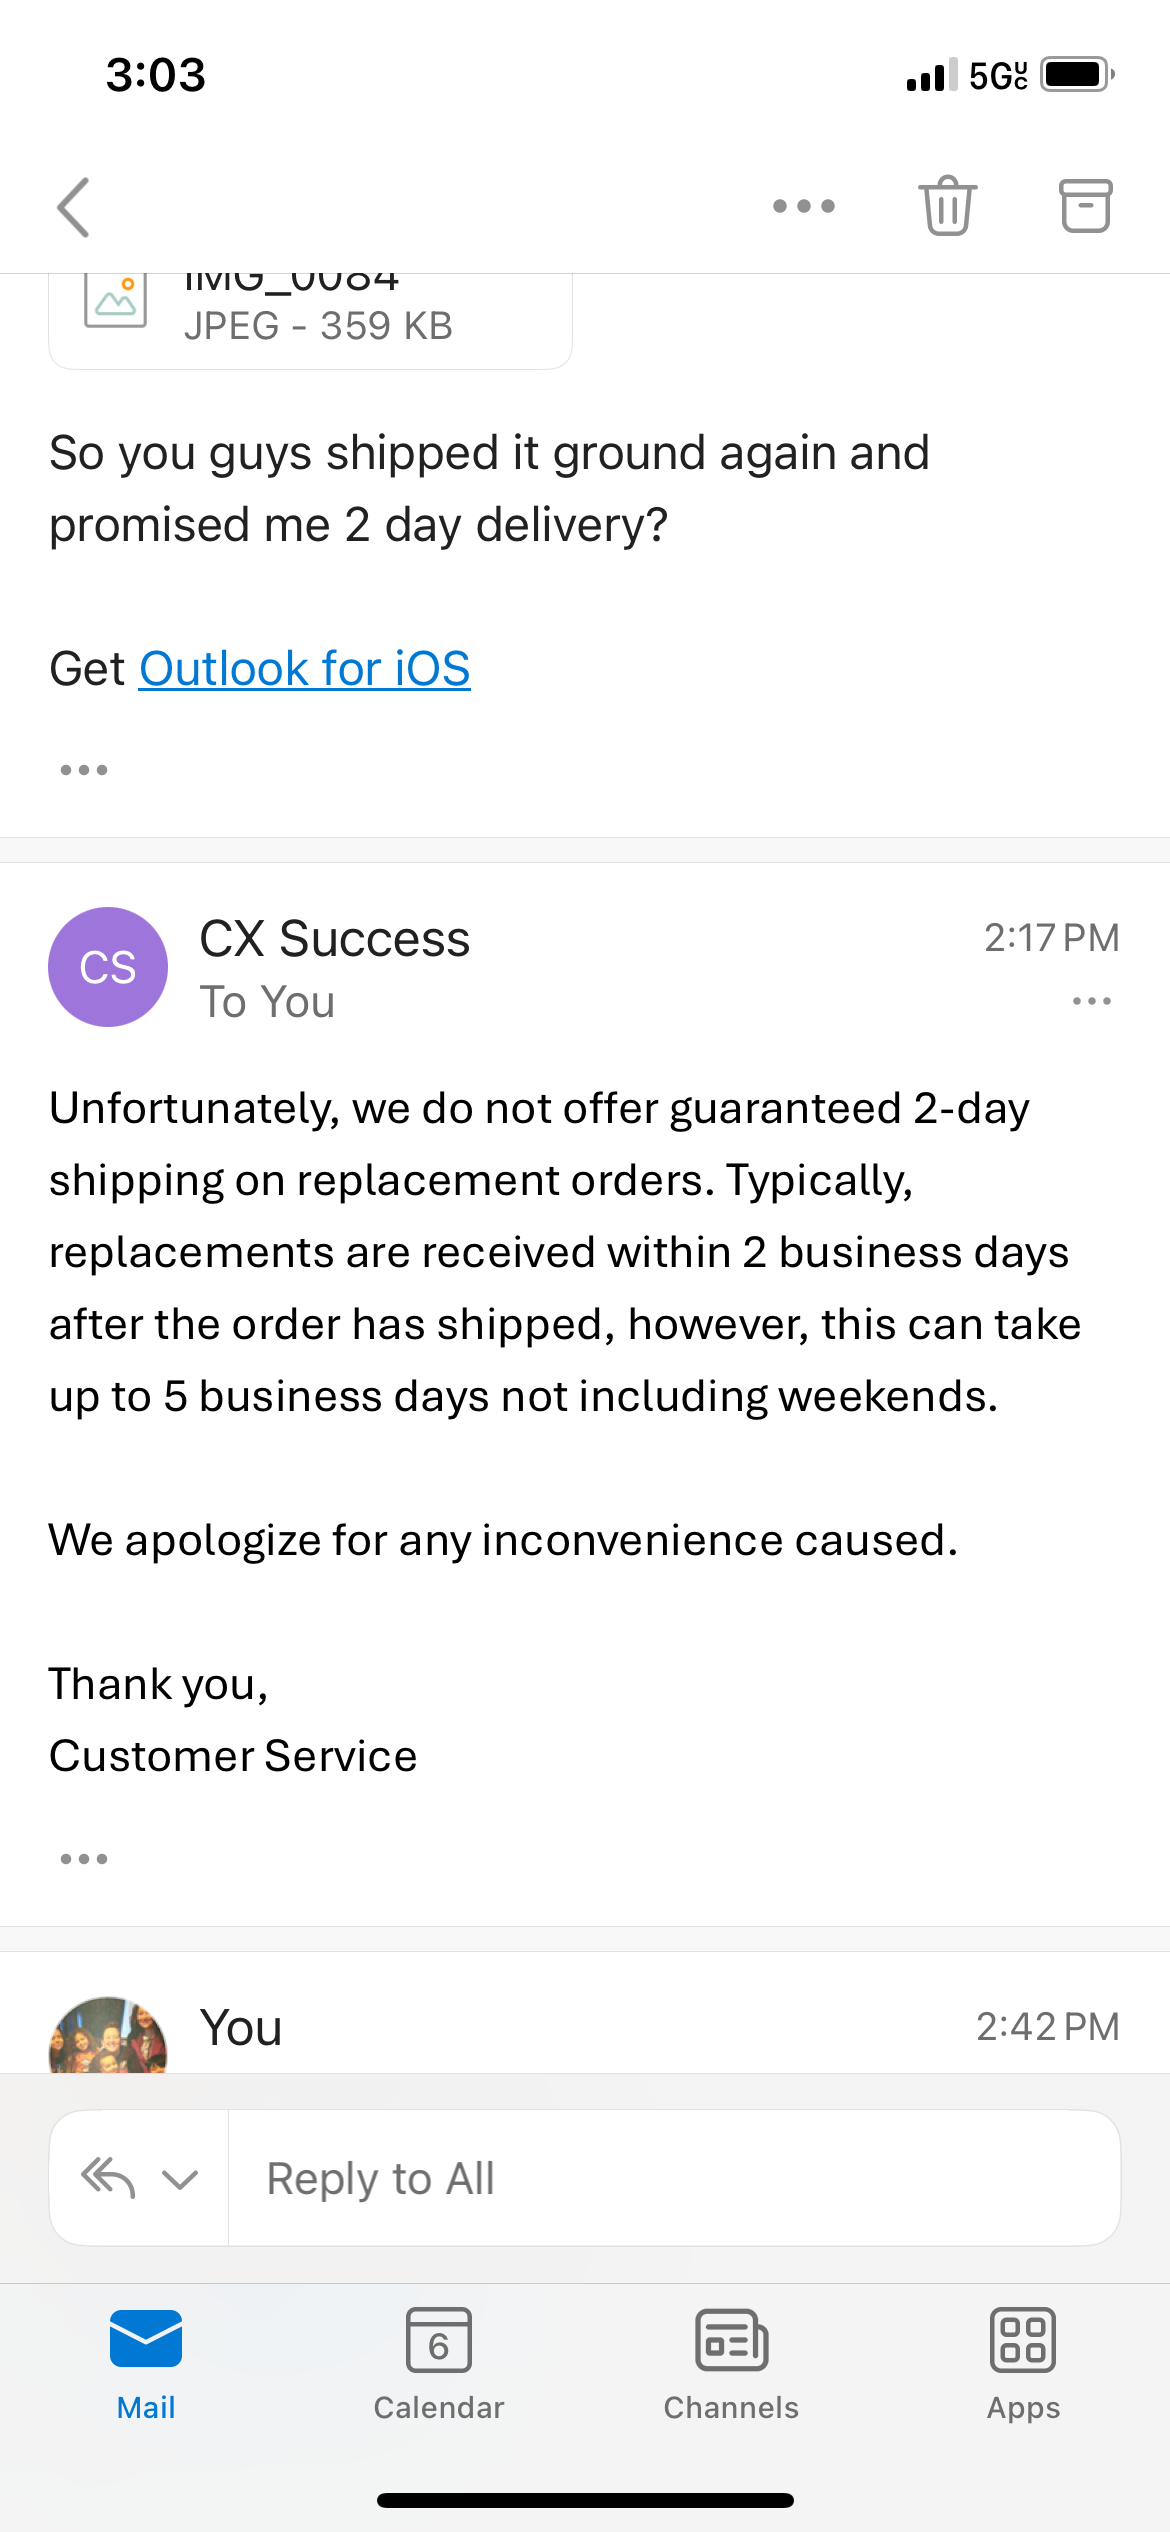This screenshot has width=1170, height=2532.
Task: Archive this email thread
Action: tap(1085, 206)
